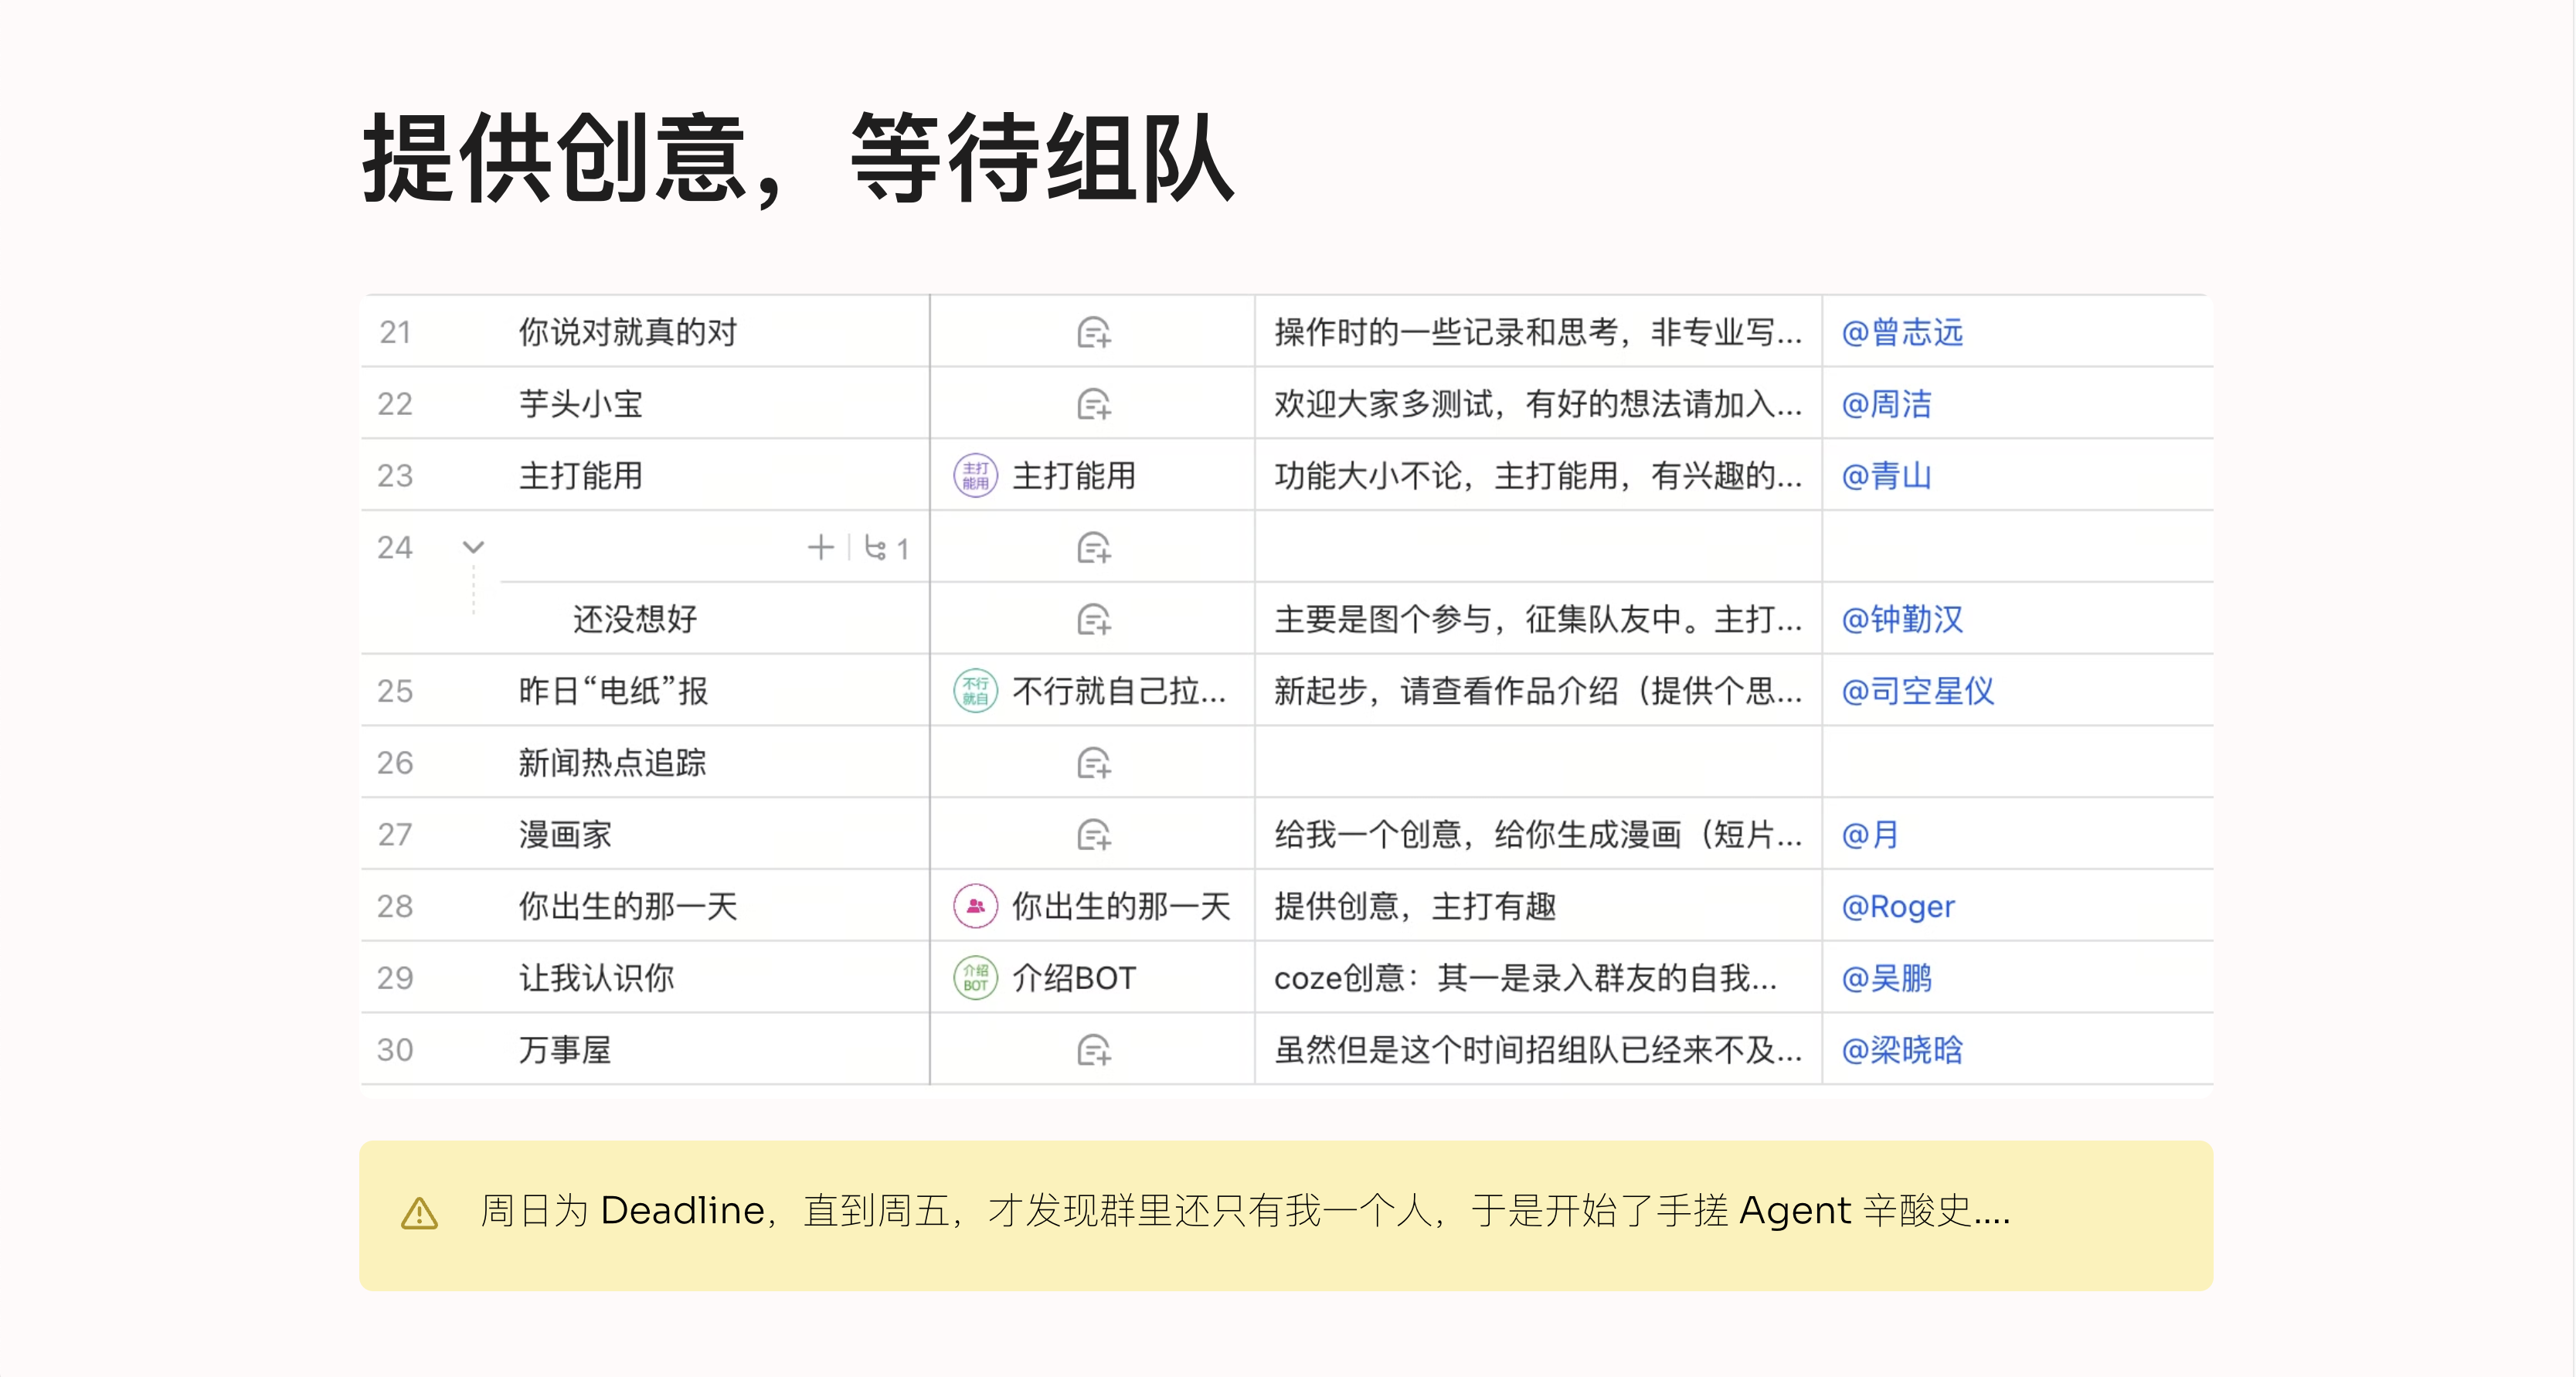The image size is (2576, 1377).
Task: Click the heading 提供创意，等待组队
Action: tap(798, 160)
